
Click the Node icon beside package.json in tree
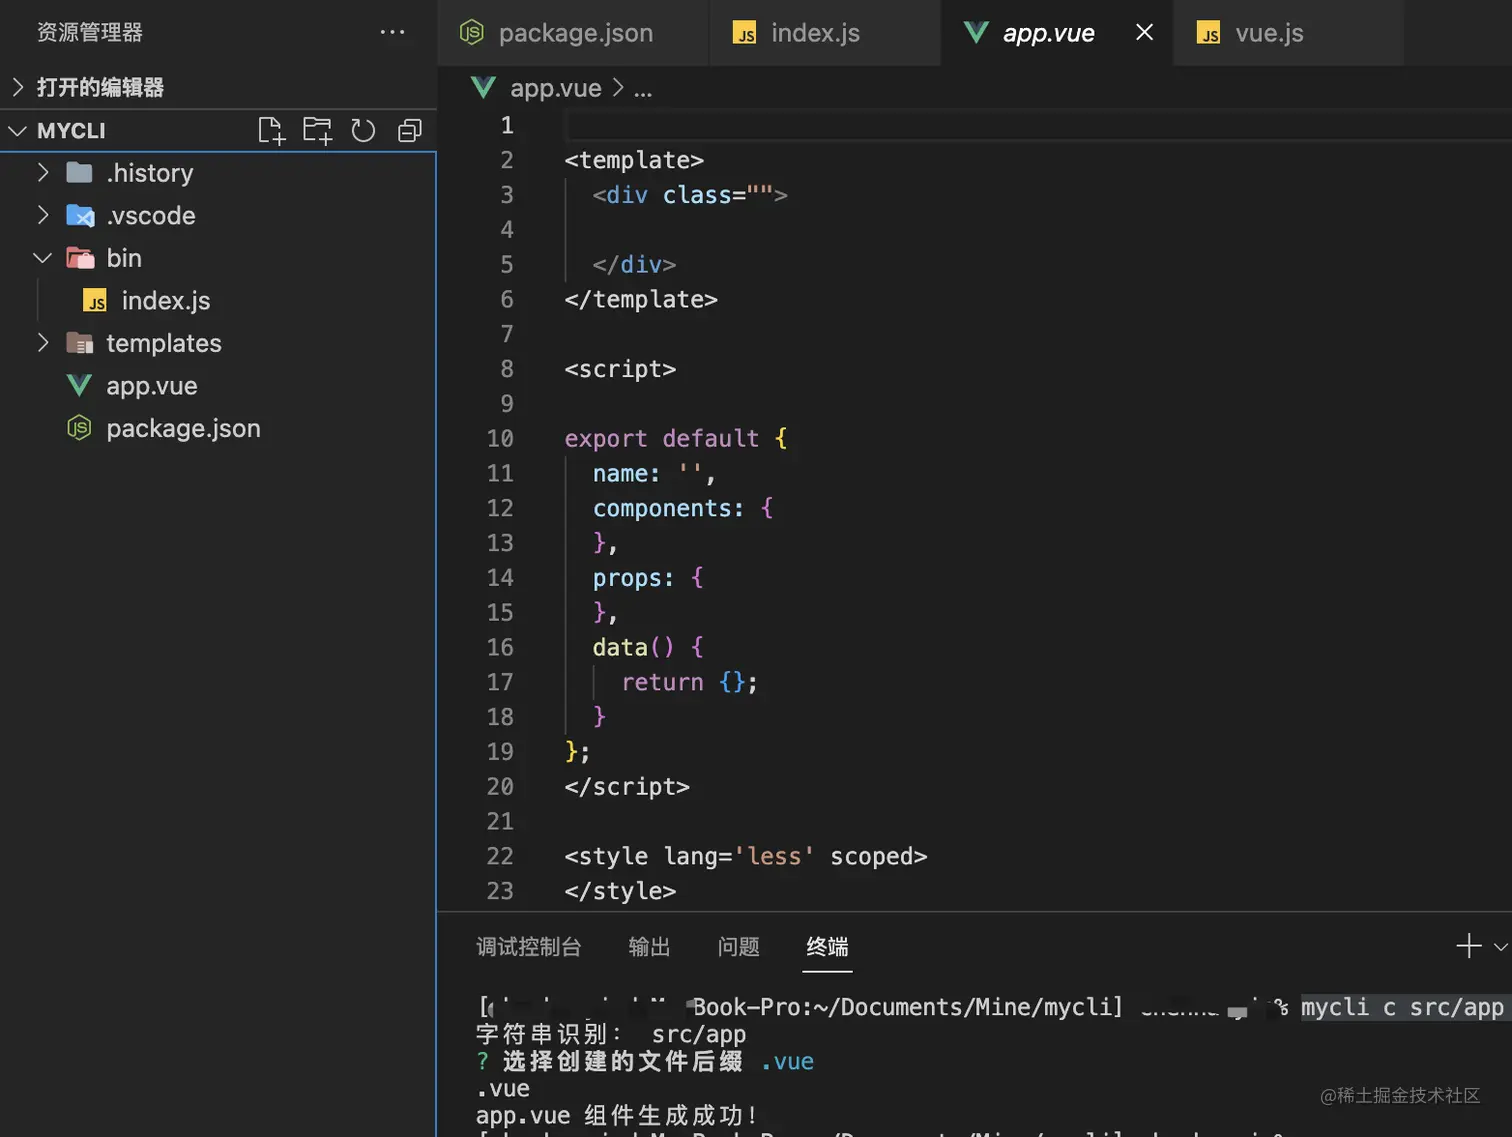[79, 428]
